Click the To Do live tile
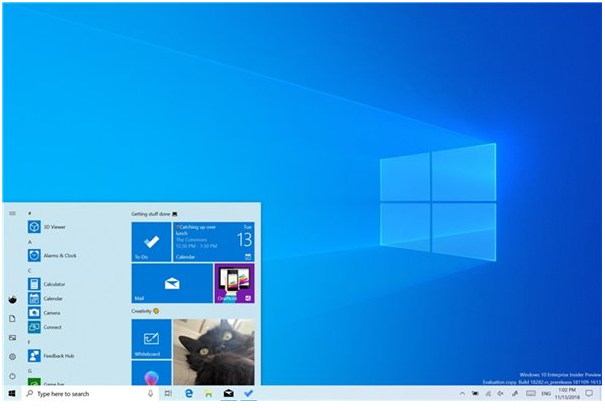The height and width of the screenshot is (410, 605). (151, 242)
